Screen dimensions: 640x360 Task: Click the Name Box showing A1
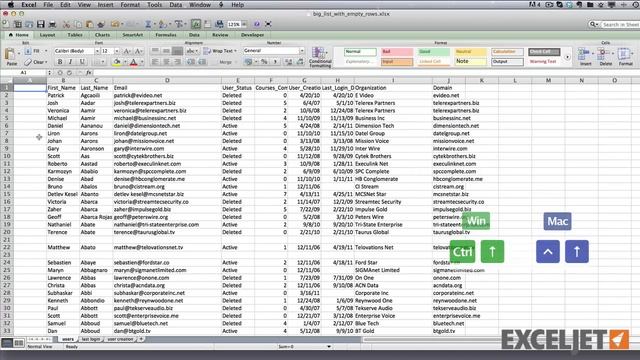(x=24, y=72)
